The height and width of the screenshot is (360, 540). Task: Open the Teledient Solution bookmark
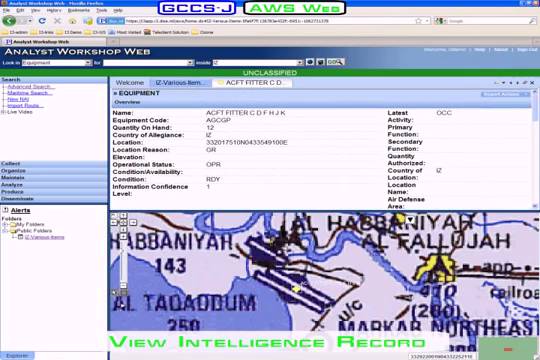coord(167,32)
